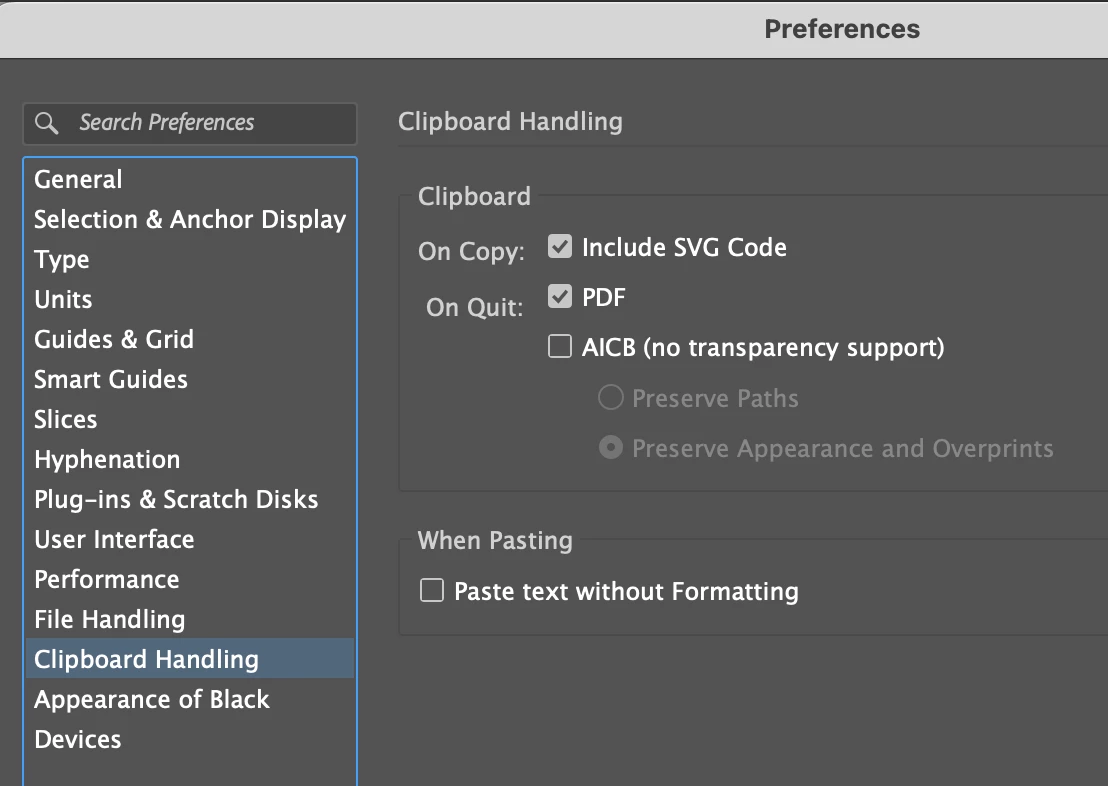This screenshot has height=786, width=1108.
Task: Select the Preserve Paths radio button
Action: click(x=610, y=398)
